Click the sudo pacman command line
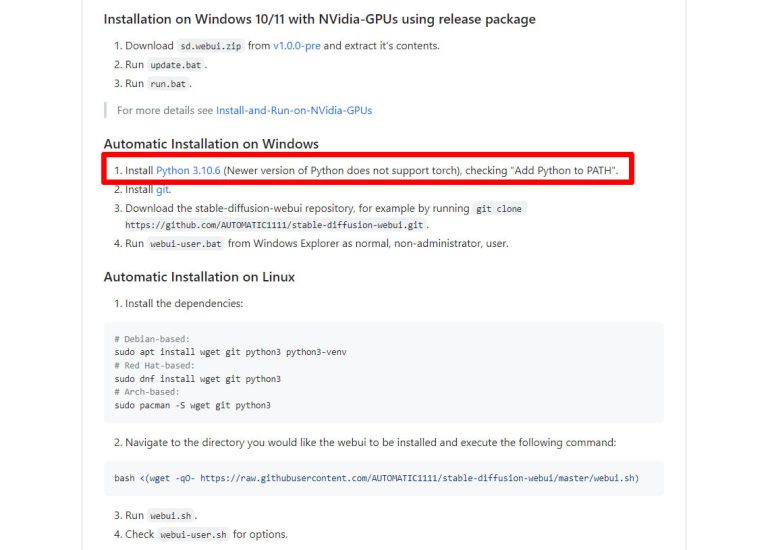Screen dimensions: 768x550 (192, 405)
